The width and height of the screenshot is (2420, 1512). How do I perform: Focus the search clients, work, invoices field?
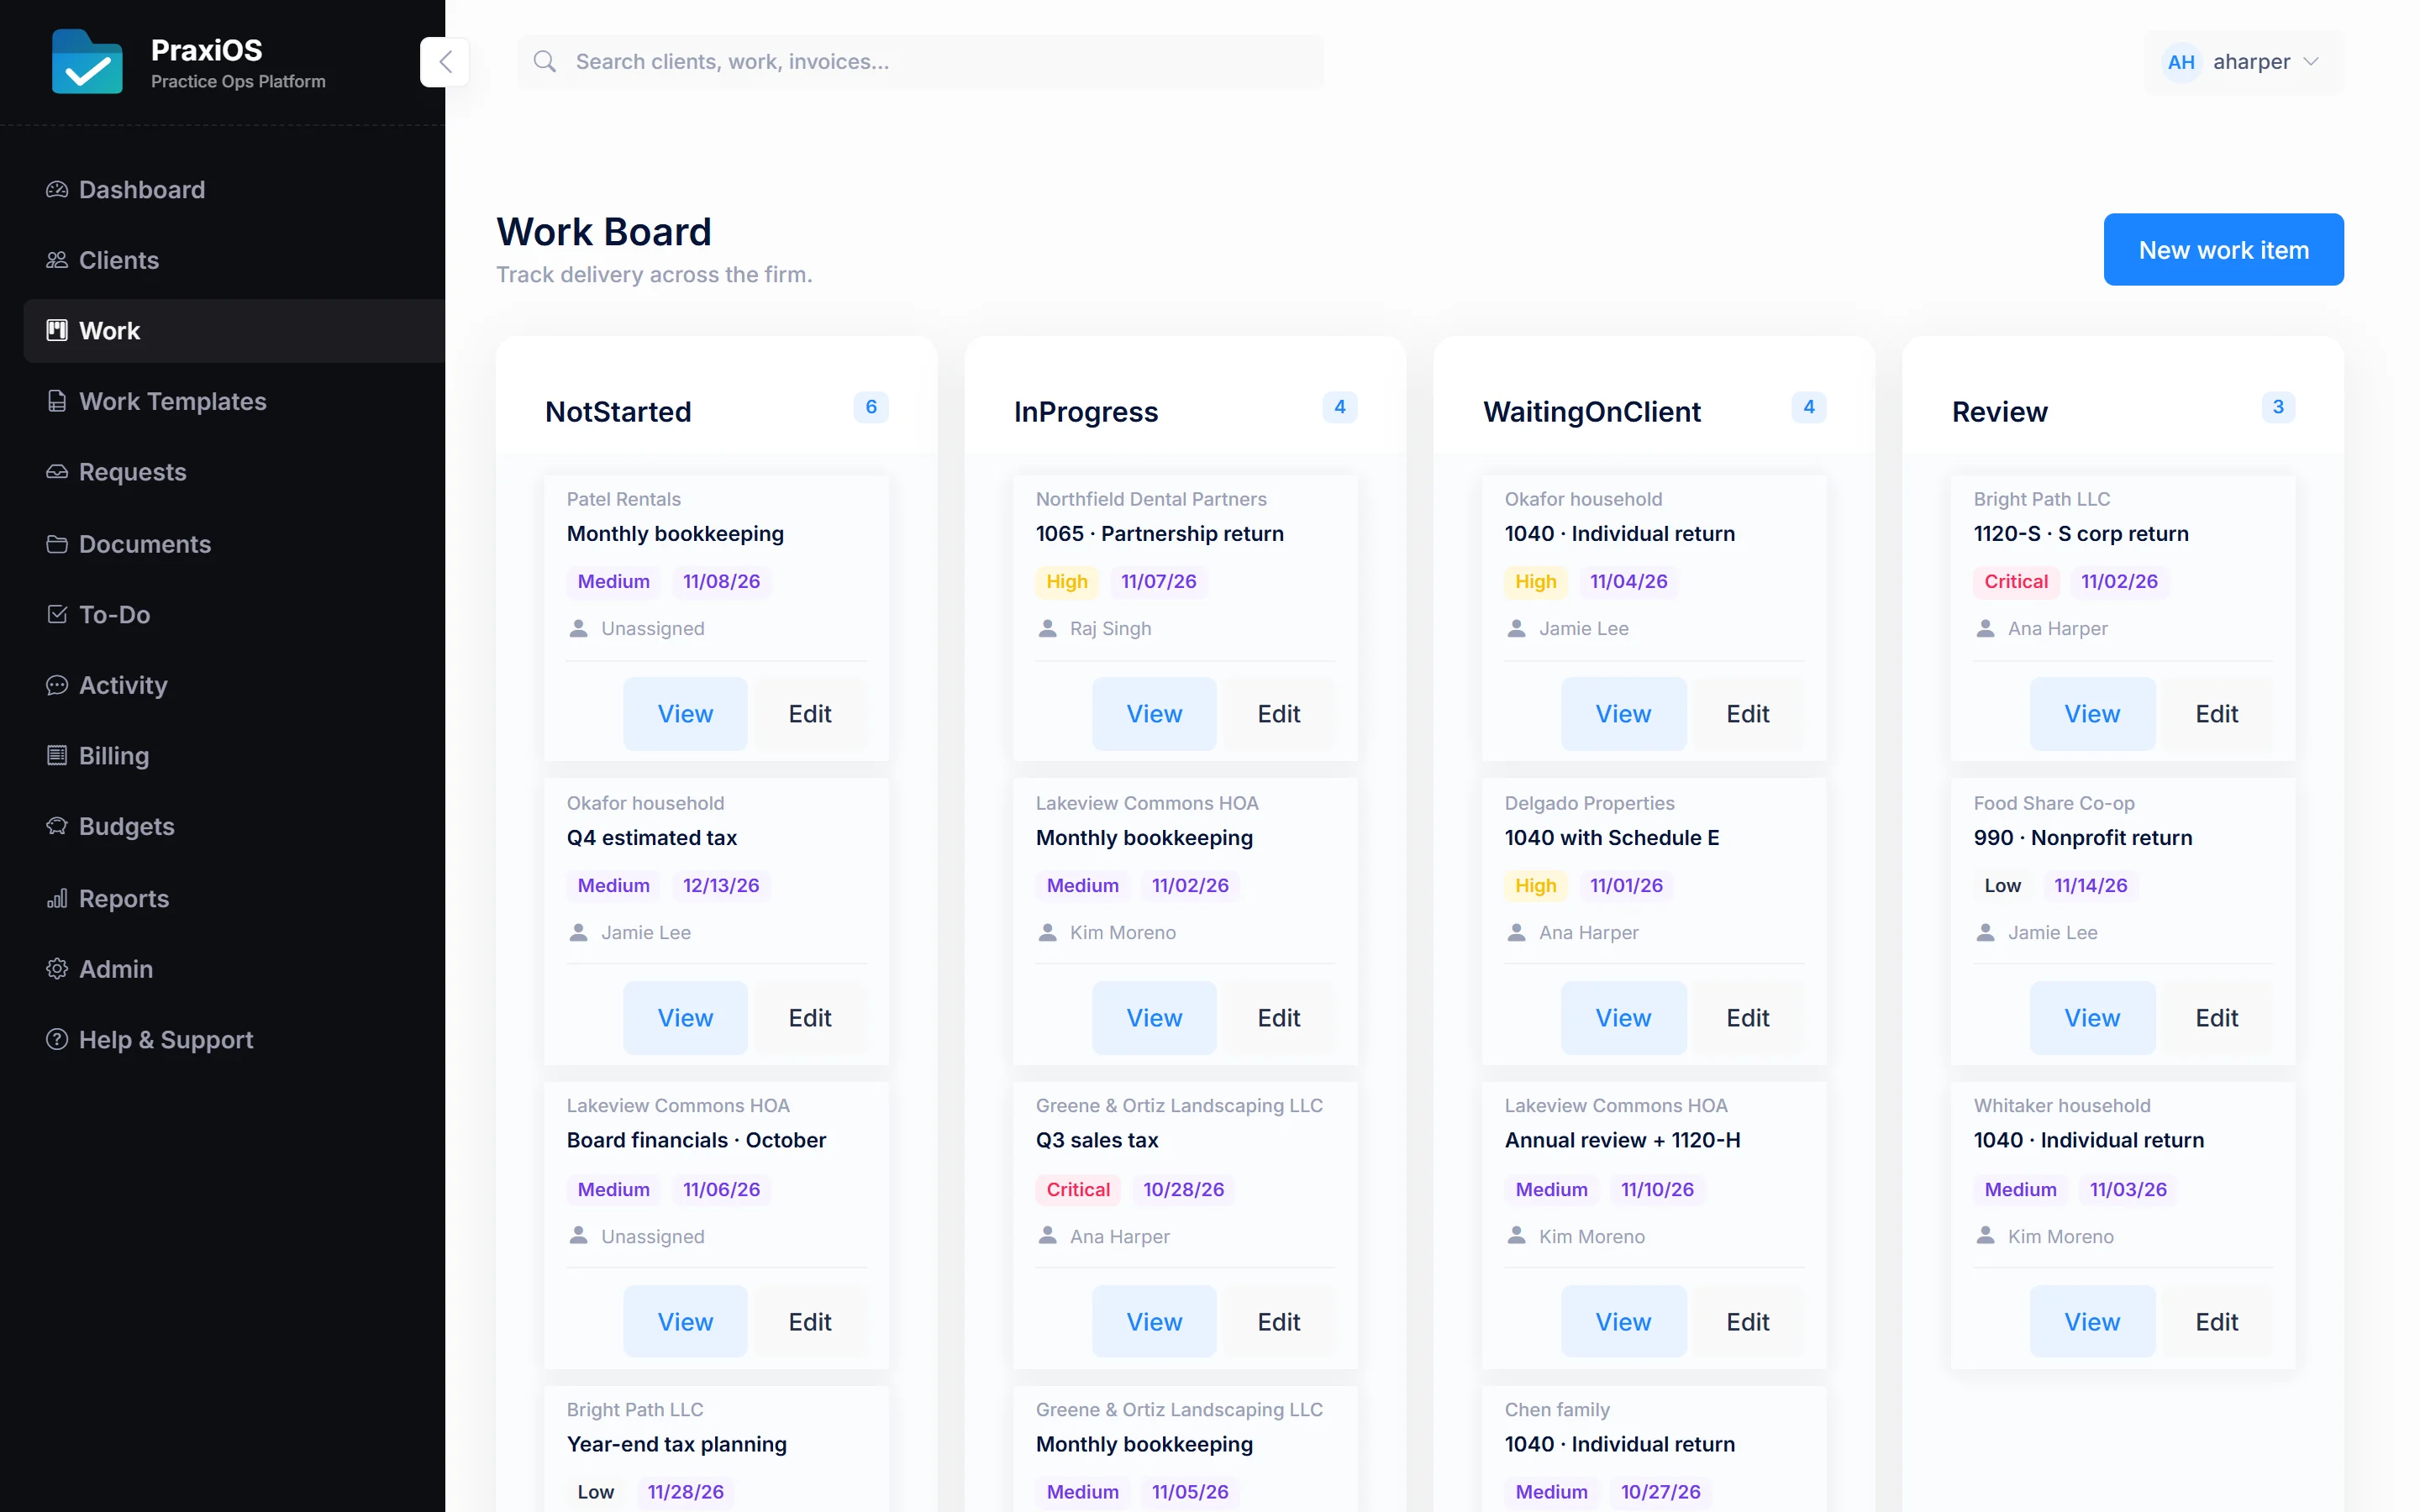coord(921,62)
